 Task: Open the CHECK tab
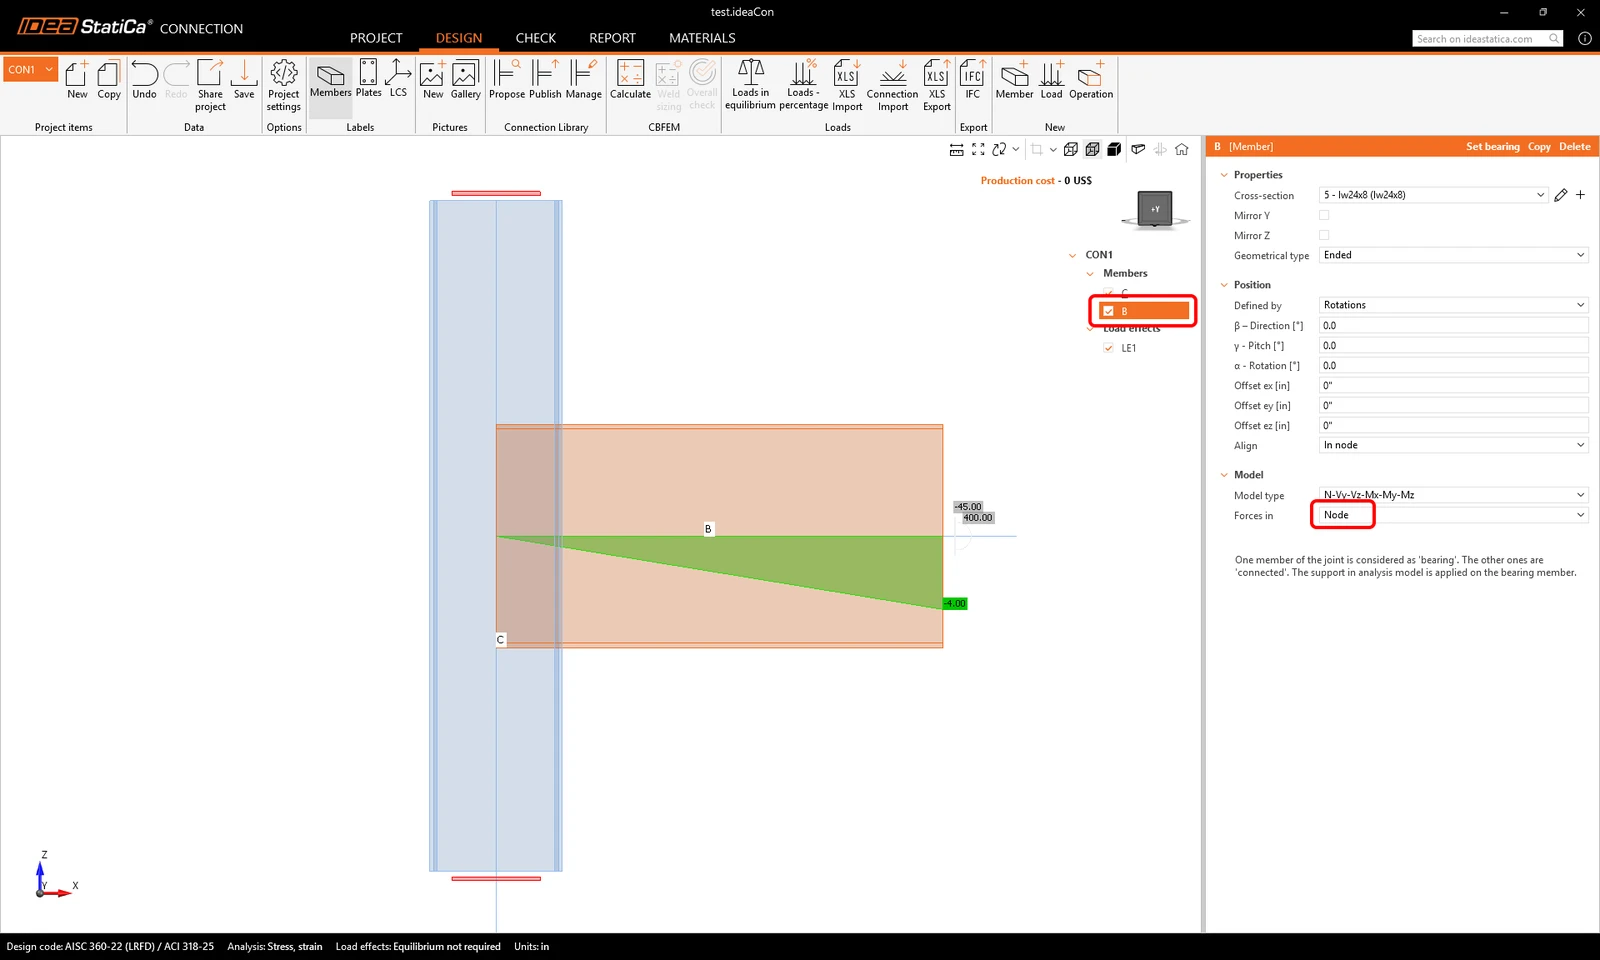(x=536, y=38)
